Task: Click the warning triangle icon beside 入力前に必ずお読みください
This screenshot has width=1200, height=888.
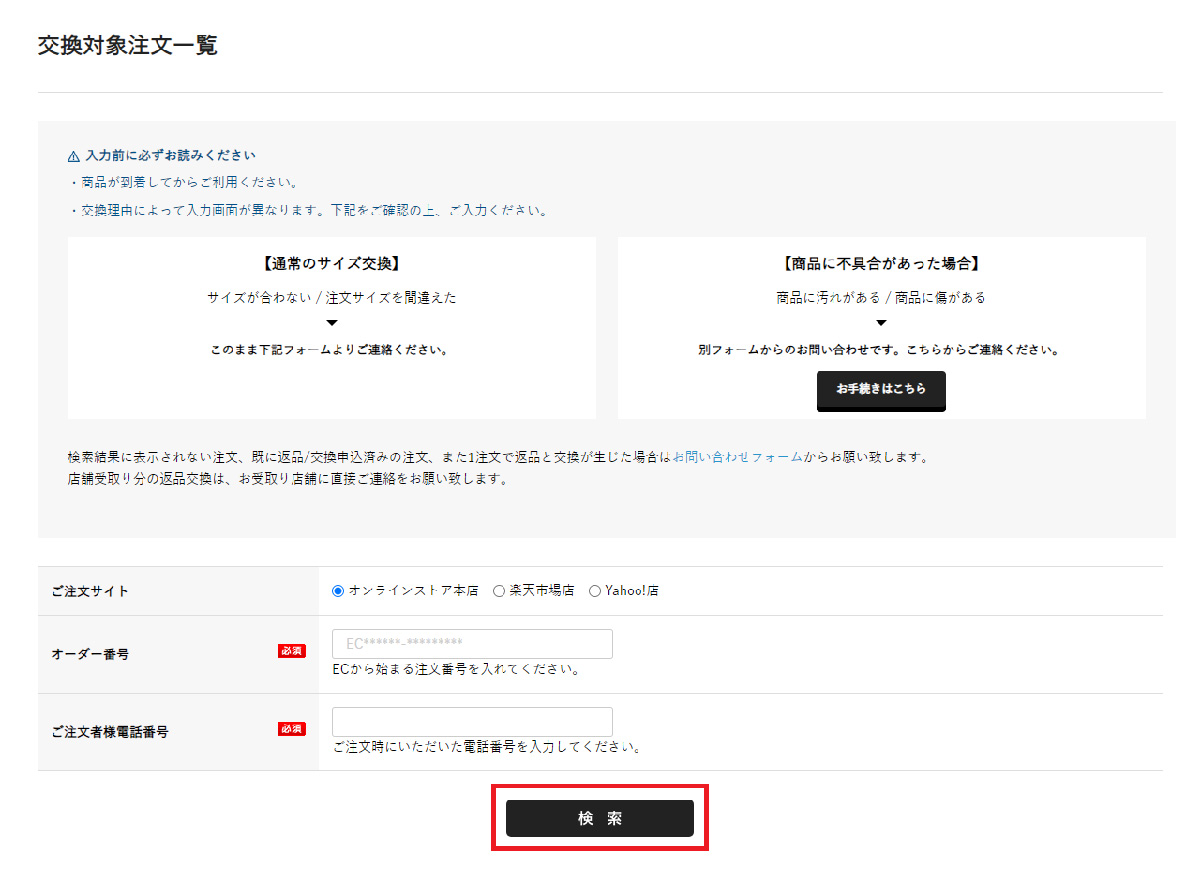Action: (73, 156)
